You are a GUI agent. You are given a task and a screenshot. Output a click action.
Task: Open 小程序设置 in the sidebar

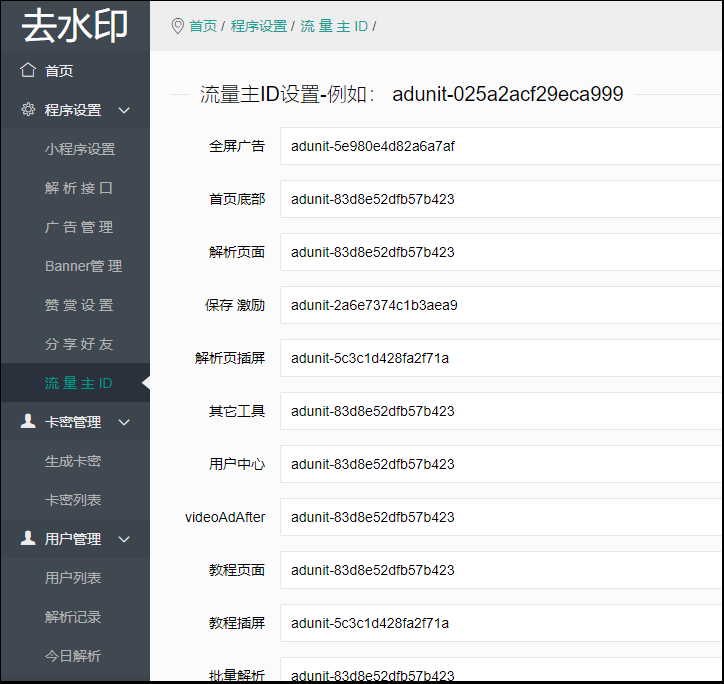coord(80,149)
